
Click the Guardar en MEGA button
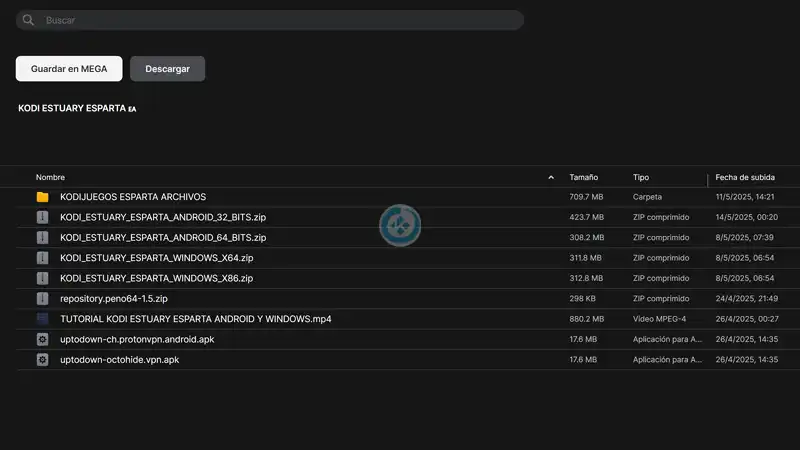(69, 69)
